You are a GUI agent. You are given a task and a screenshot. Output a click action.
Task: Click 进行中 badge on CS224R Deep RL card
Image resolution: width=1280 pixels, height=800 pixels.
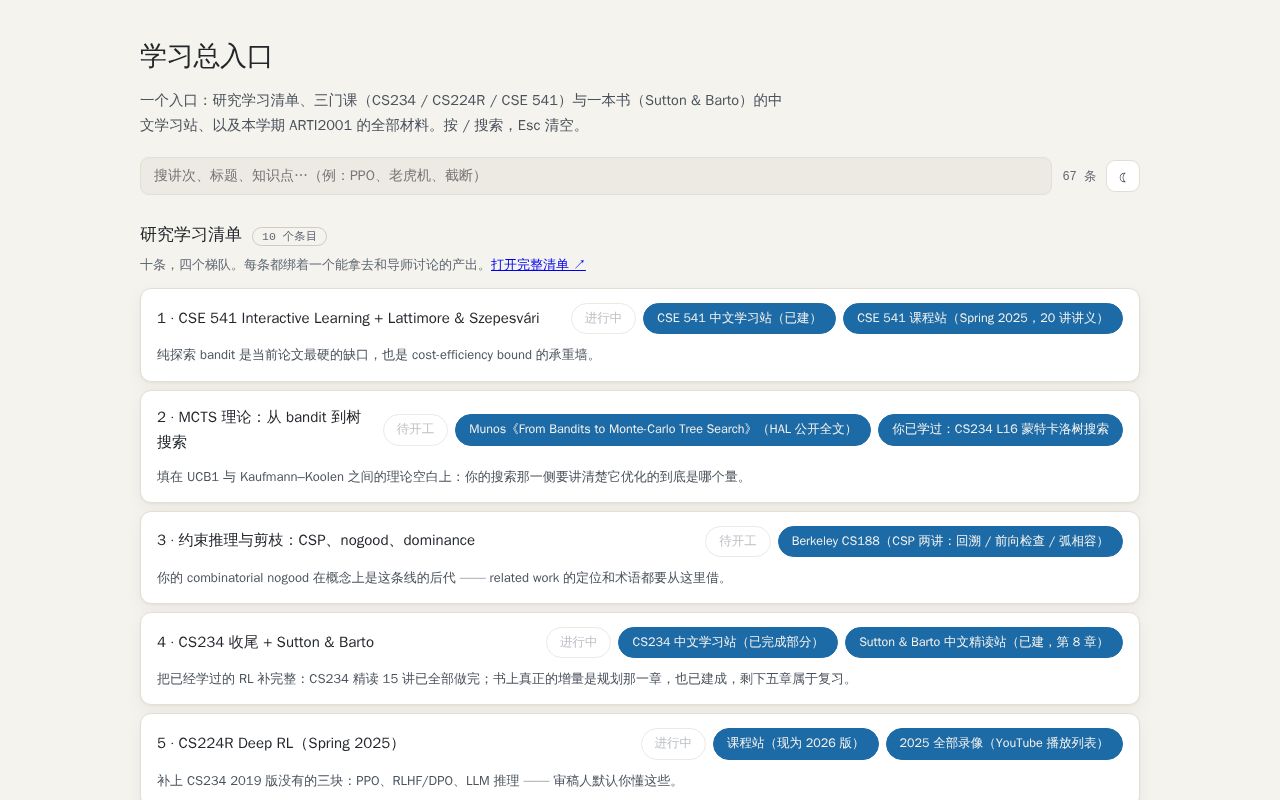[x=673, y=744]
